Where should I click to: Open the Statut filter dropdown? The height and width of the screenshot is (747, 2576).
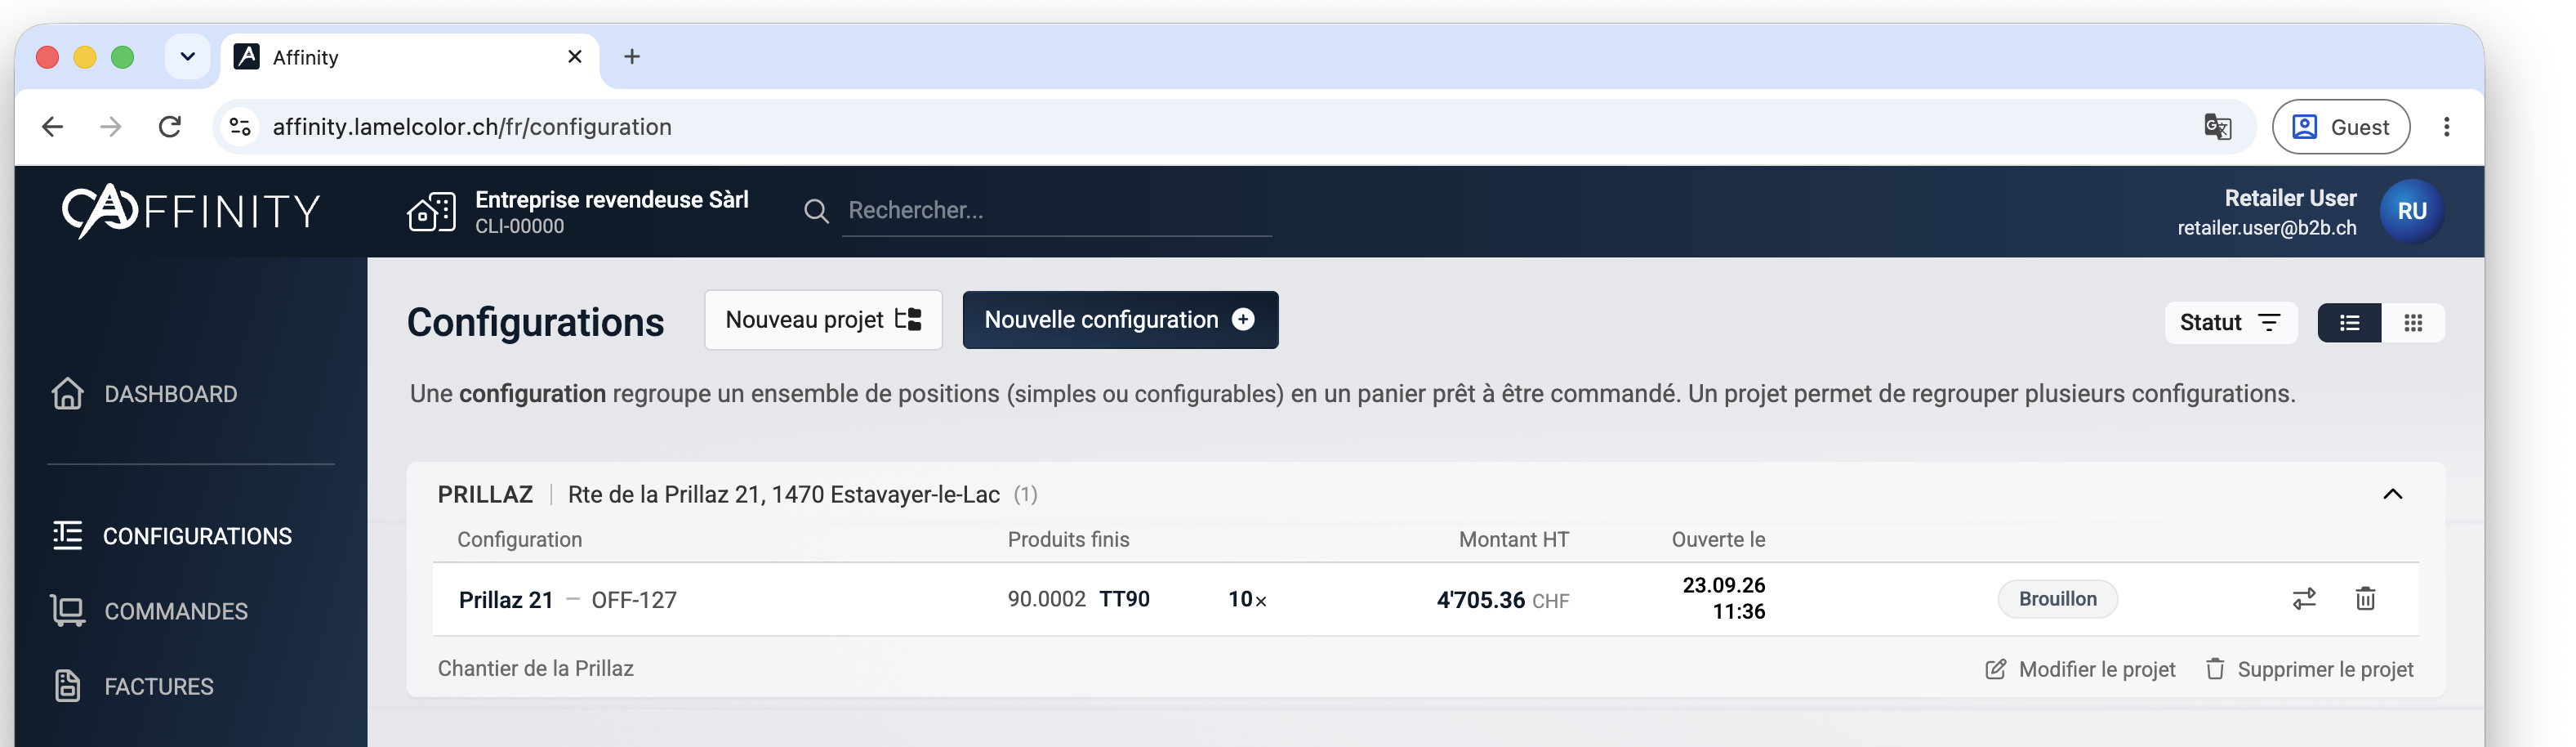click(2230, 323)
